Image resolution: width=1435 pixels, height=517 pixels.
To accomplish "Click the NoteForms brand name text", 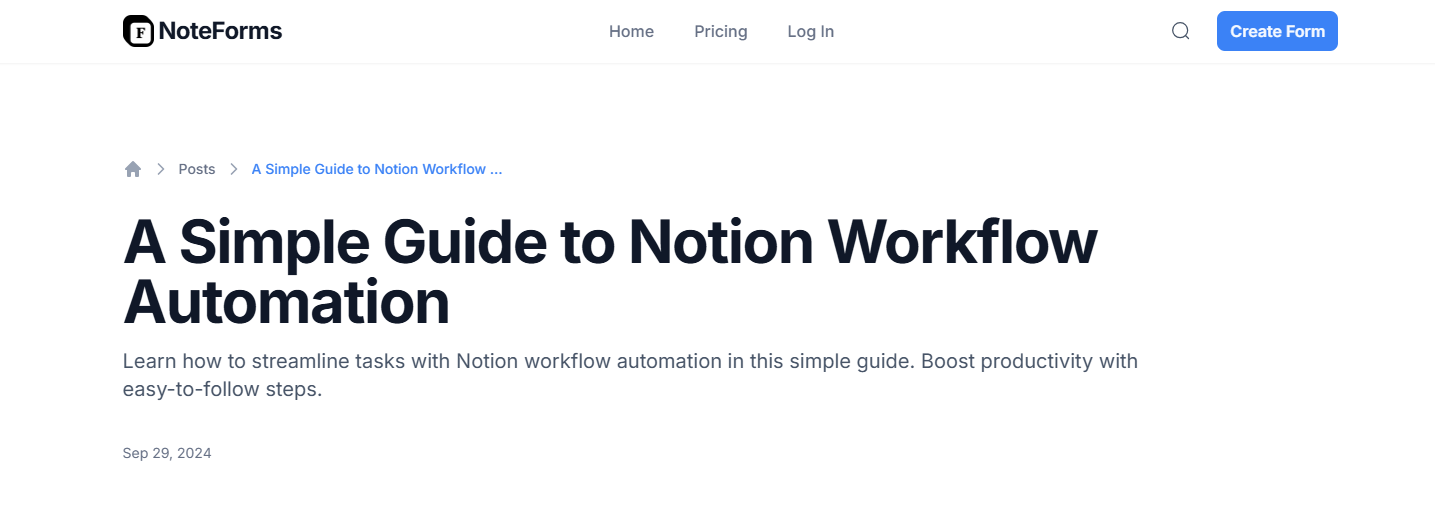I will tap(220, 31).
